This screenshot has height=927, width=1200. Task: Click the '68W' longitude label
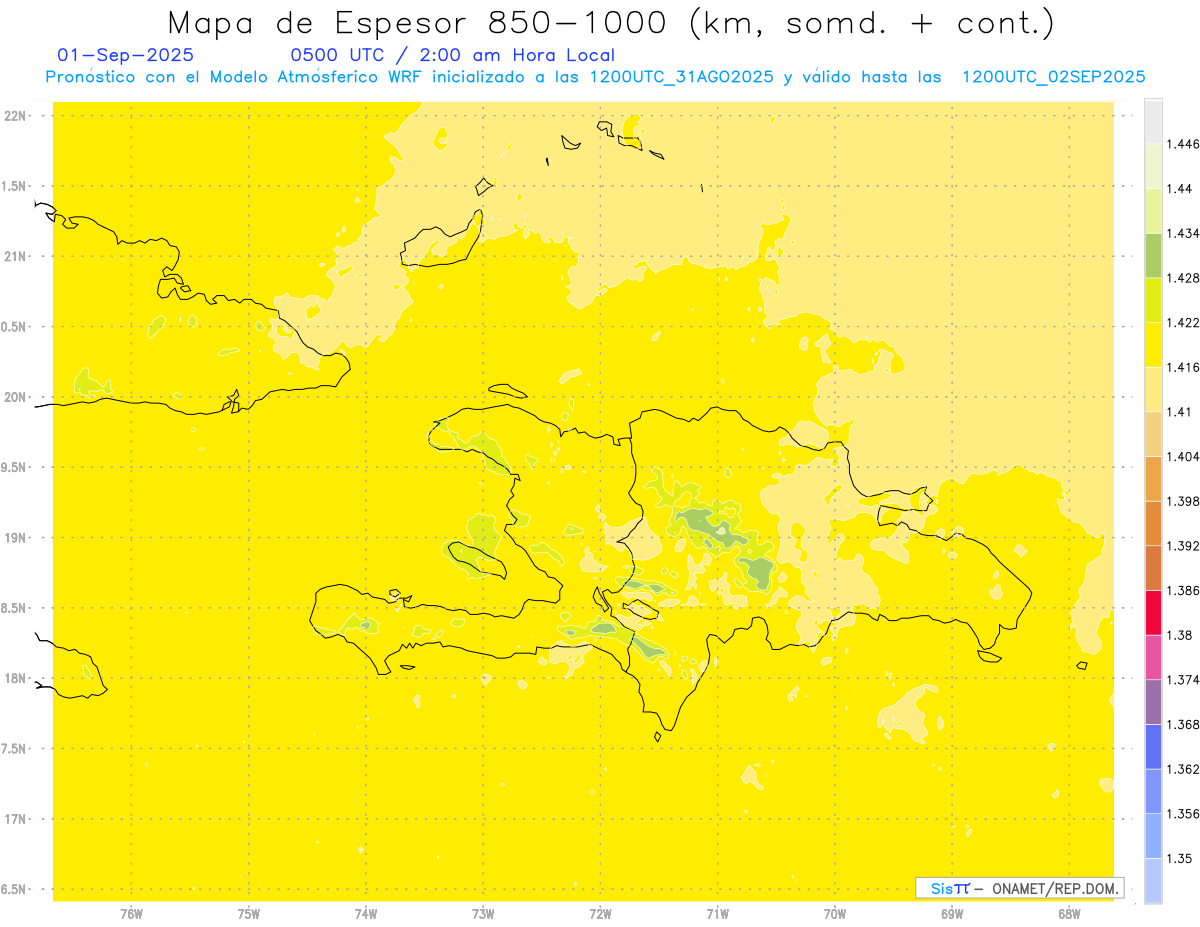click(1069, 914)
